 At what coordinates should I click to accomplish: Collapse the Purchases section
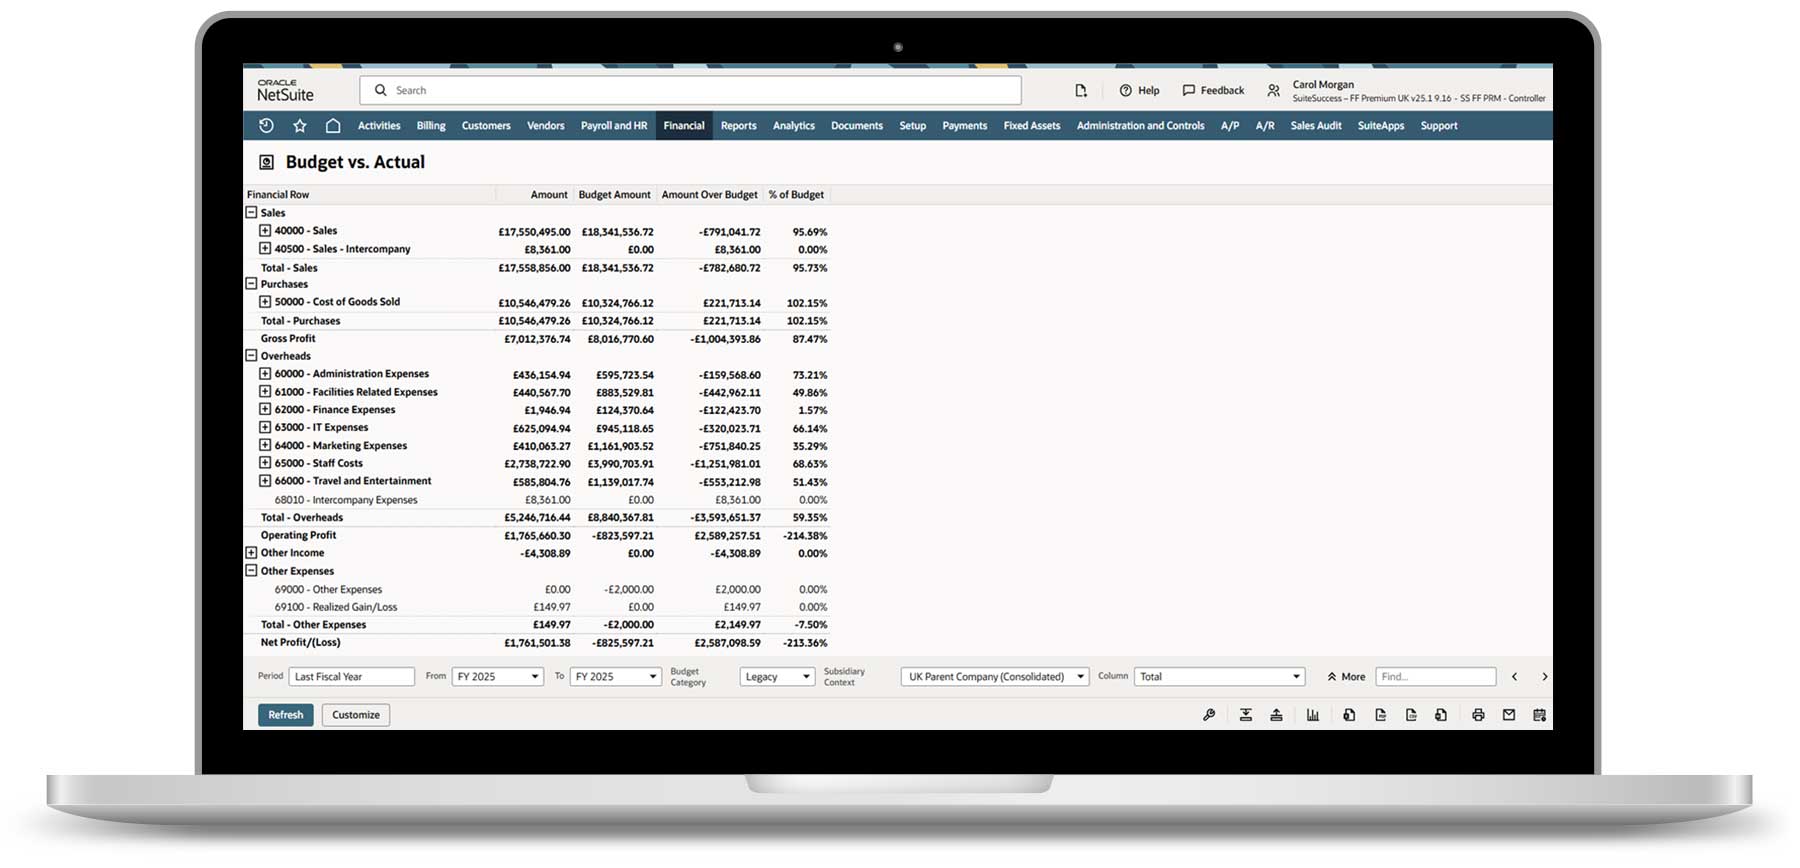(x=251, y=283)
